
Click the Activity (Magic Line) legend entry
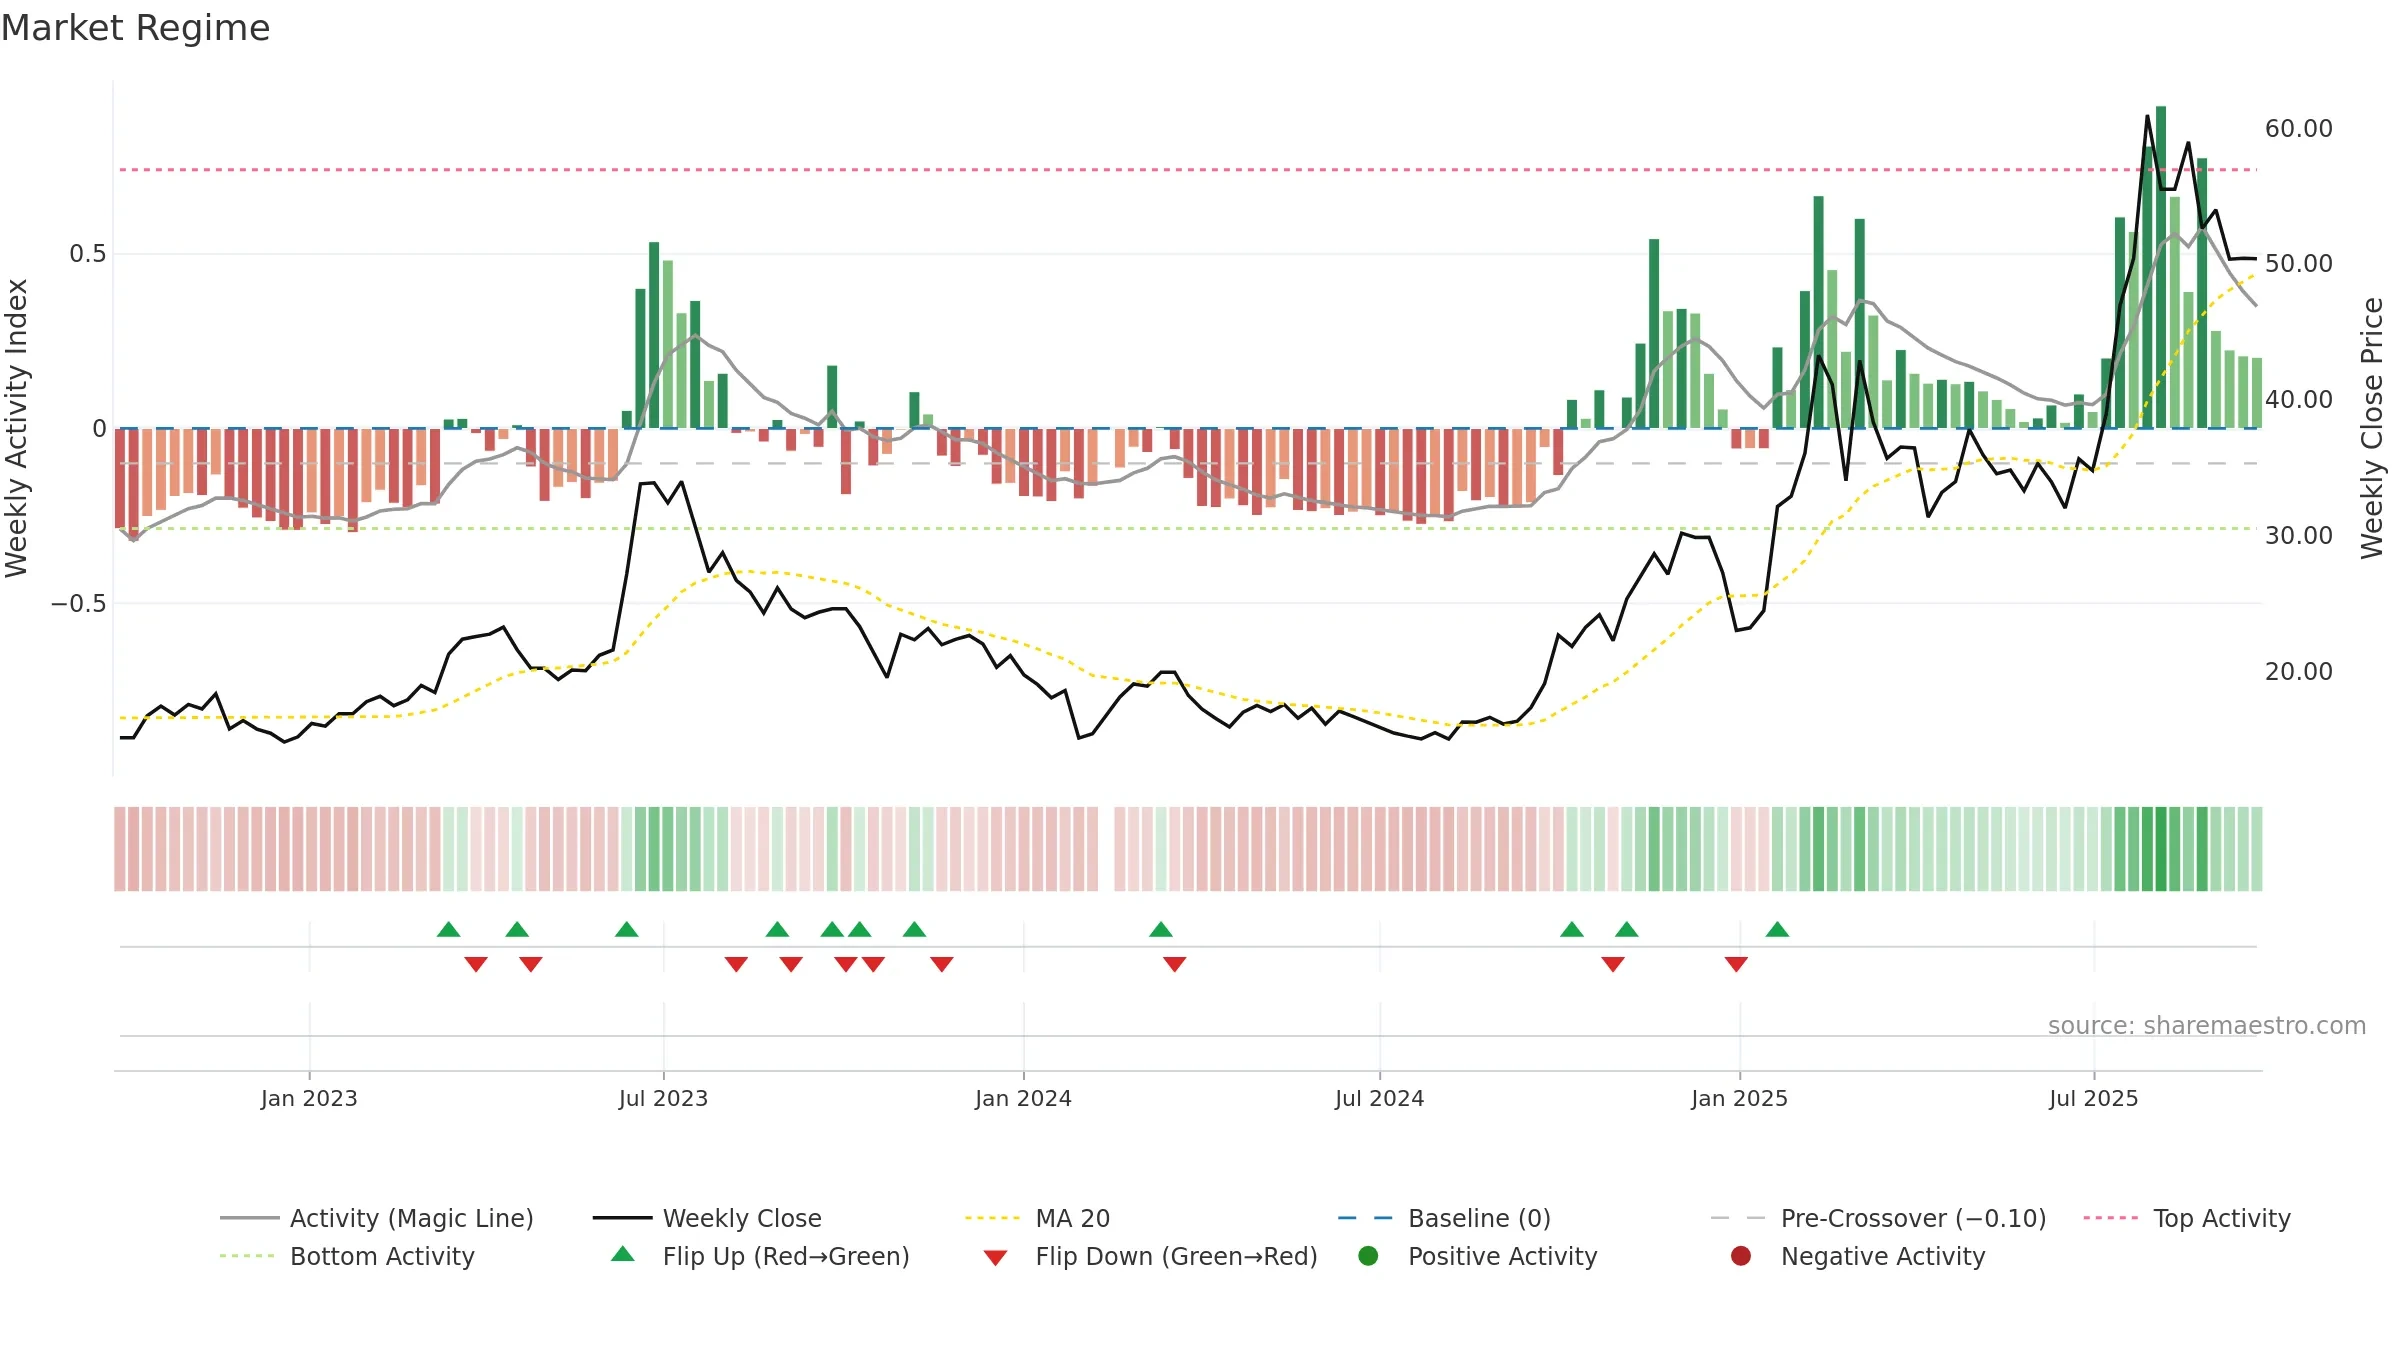pos(377,1218)
